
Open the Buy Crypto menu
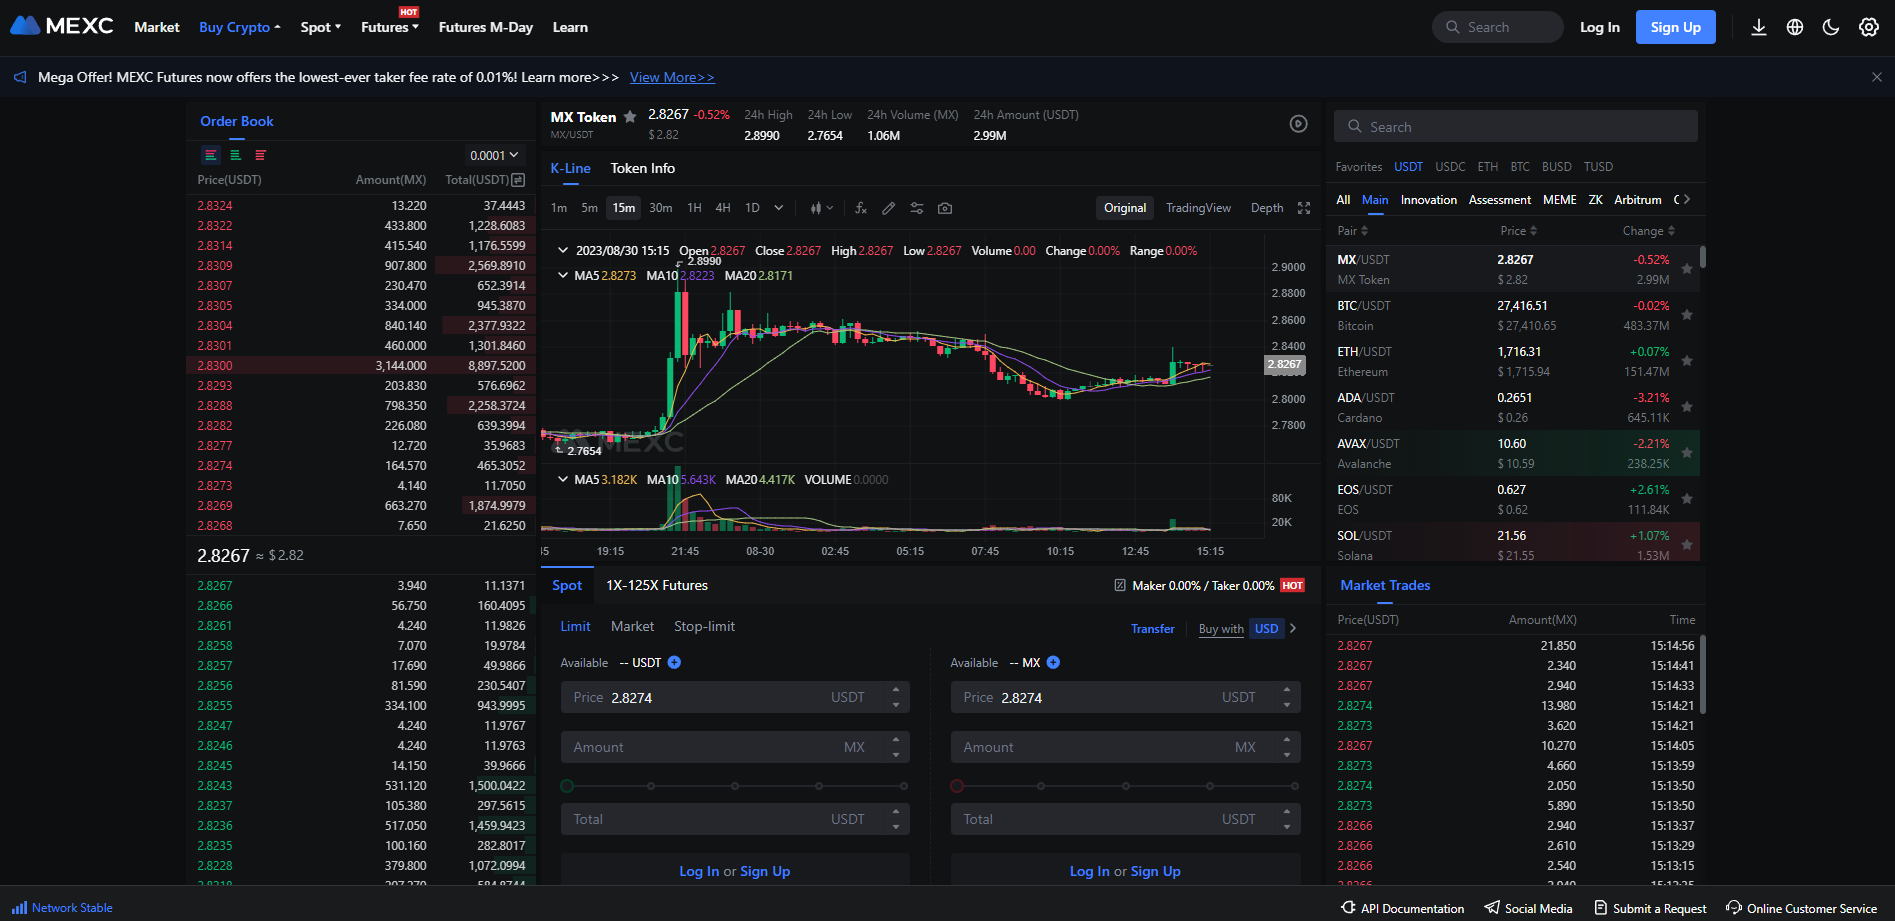tap(240, 27)
